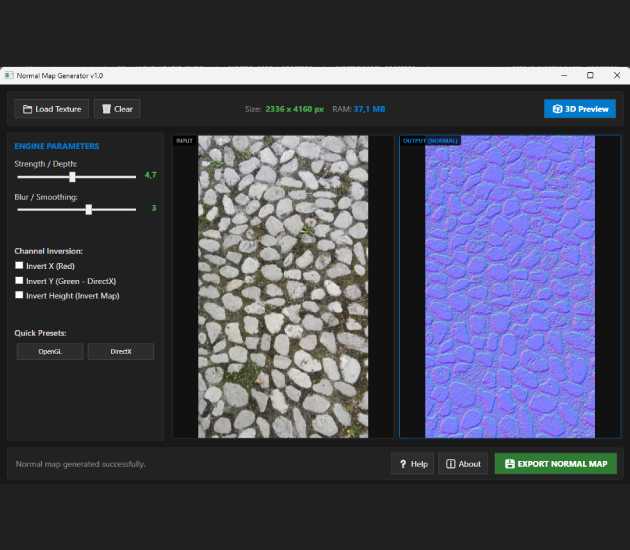Image resolution: width=630 pixels, height=550 pixels.
Task: Enable Invert X (Red) checkbox
Action: 19,265
